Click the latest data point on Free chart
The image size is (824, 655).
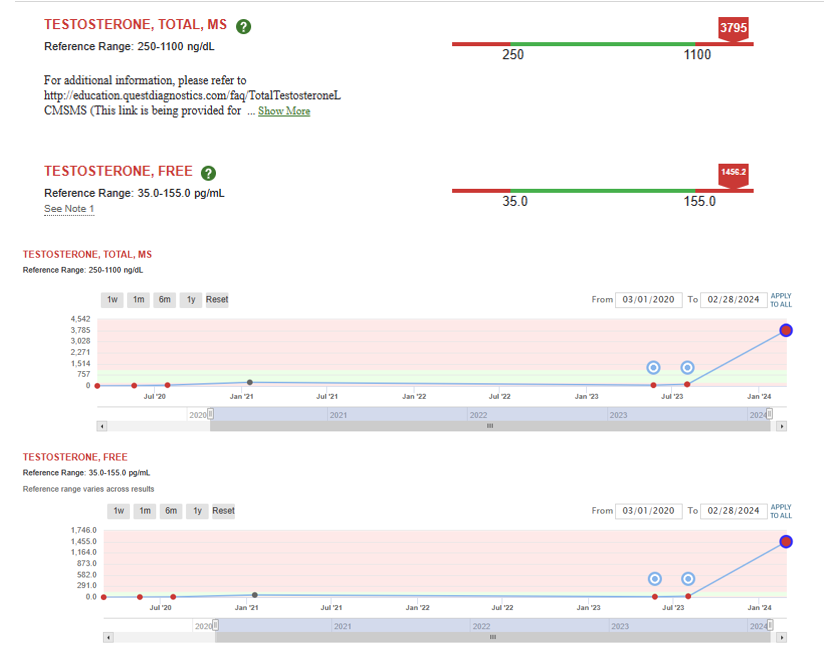pos(786,541)
